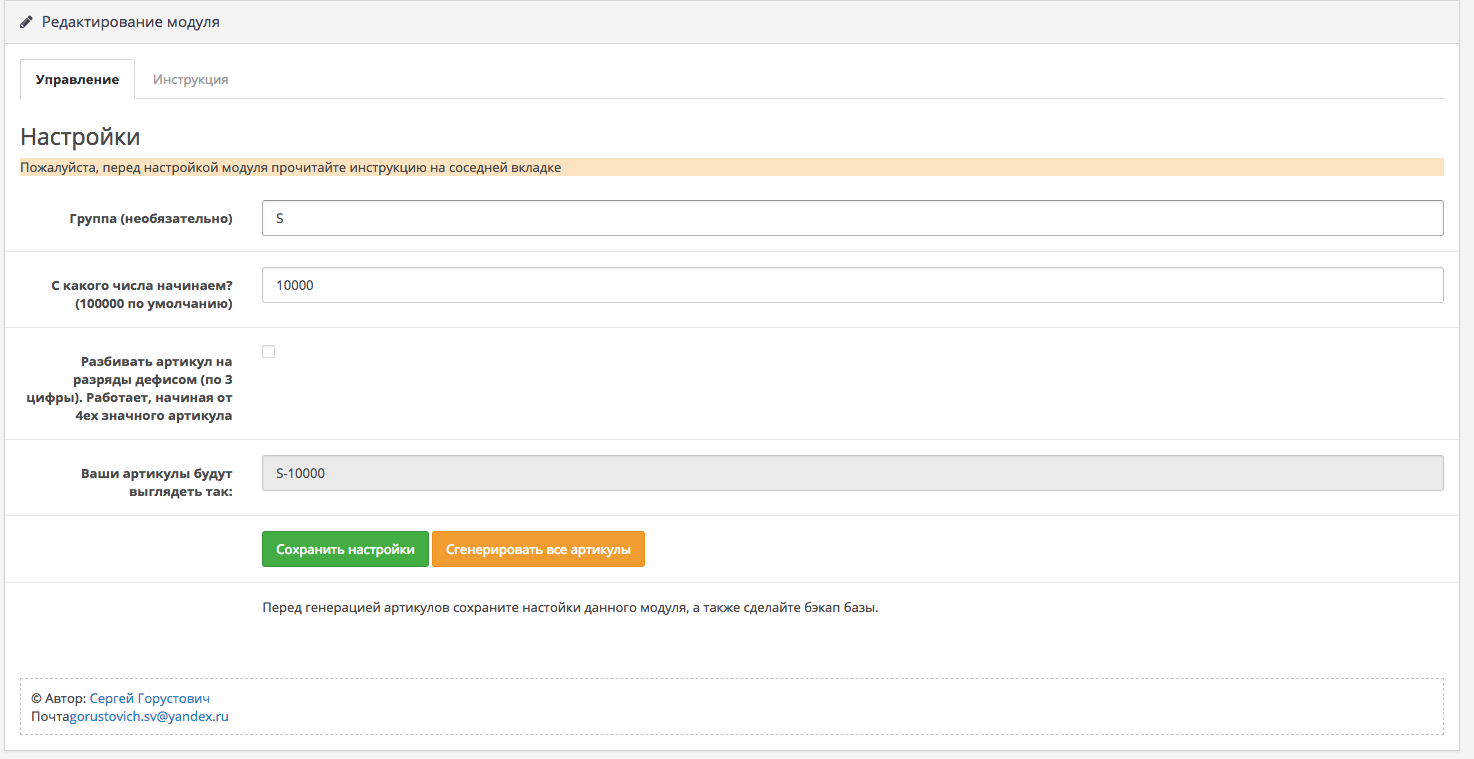Enable the split article by hyphen checkbox
The image size is (1474, 759).
point(268,351)
